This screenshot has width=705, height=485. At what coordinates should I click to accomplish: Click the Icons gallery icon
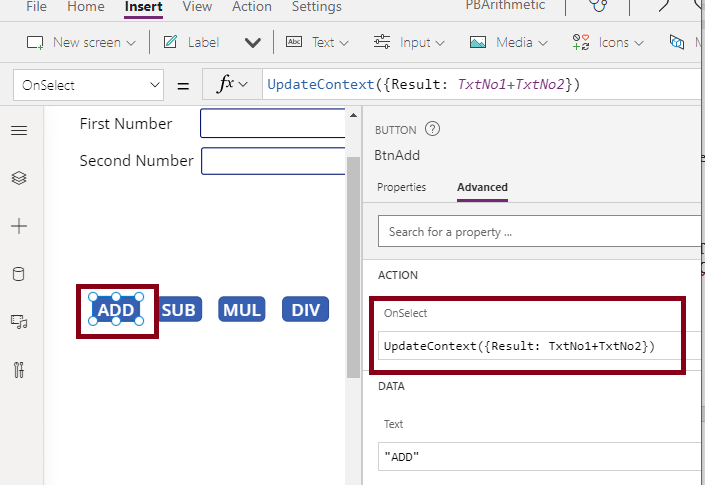(580, 42)
